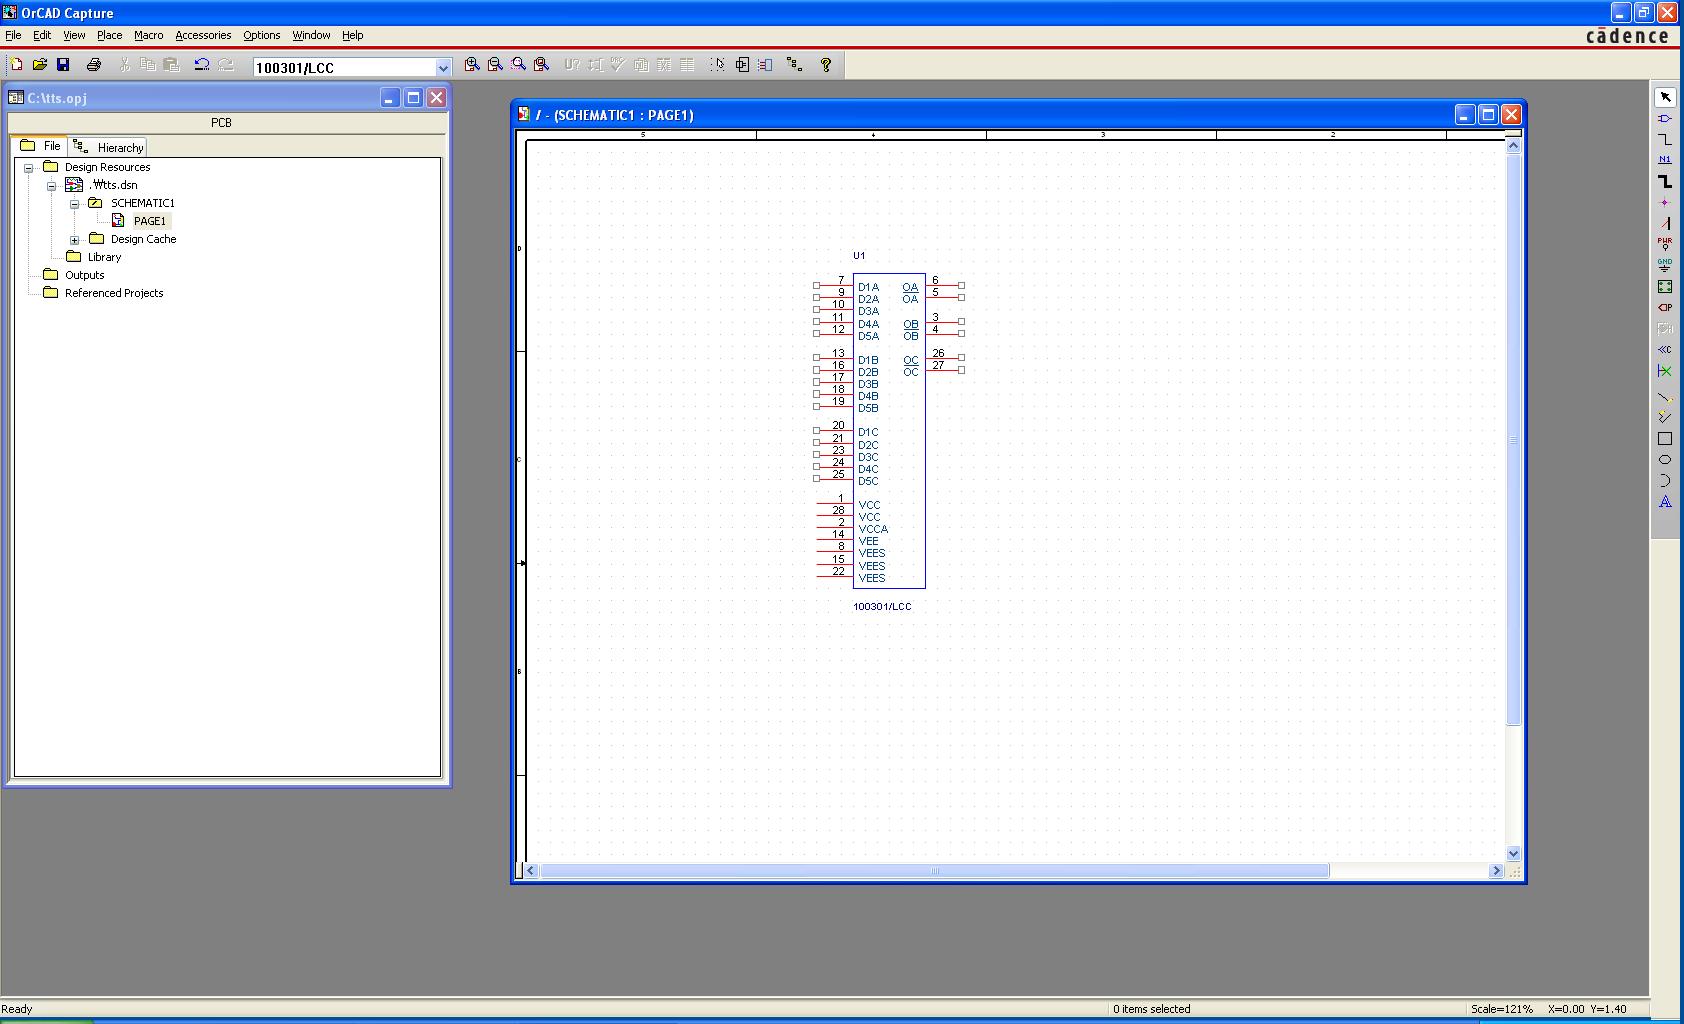Screen dimensions: 1684x1024
Task: Click the schematic vertical scrollbar down arrow
Action: click(1513, 854)
